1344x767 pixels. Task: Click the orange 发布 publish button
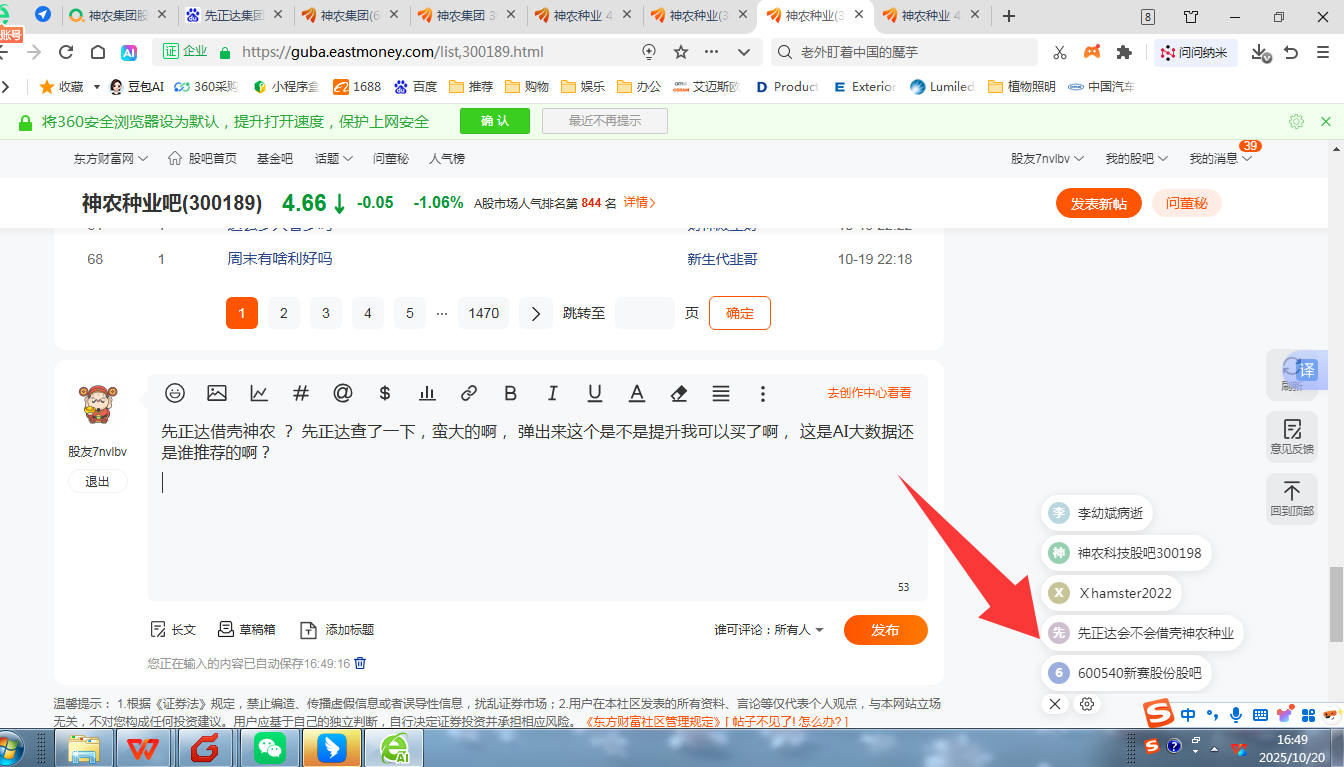885,630
